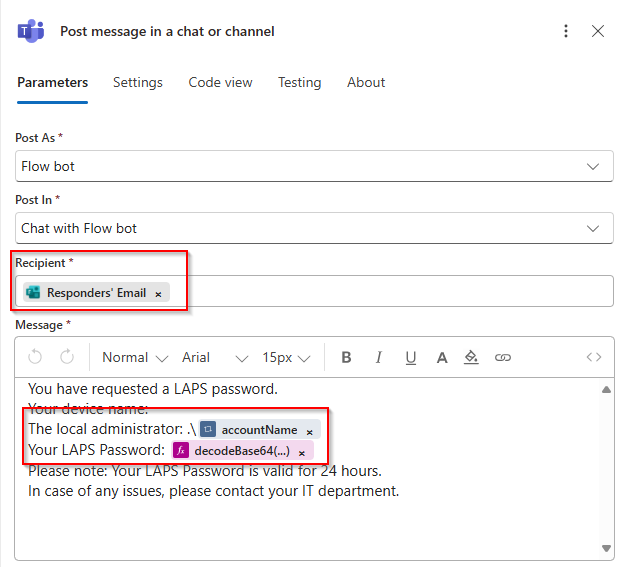
Task: Open the Testing tab
Action: coord(299,83)
